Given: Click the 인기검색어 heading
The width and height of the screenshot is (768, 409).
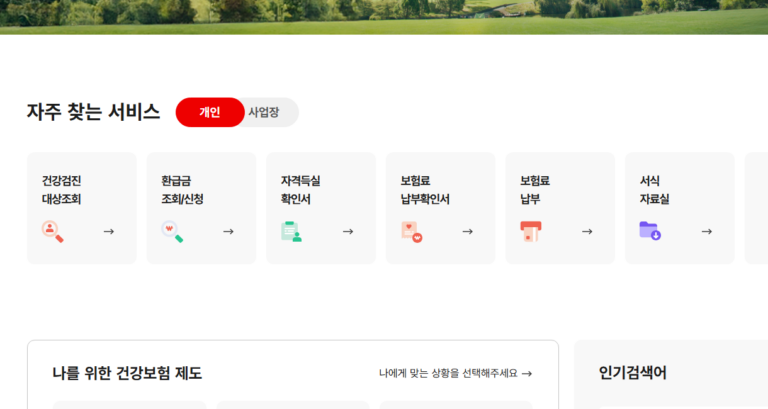Looking at the screenshot, I should pos(632,373).
